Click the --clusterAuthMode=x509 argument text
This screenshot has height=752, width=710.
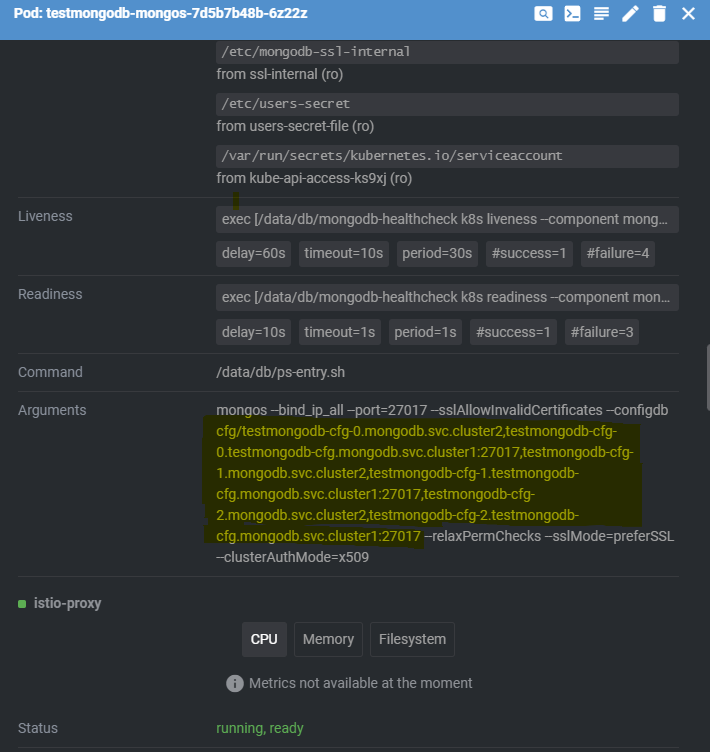tap(293, 557)
